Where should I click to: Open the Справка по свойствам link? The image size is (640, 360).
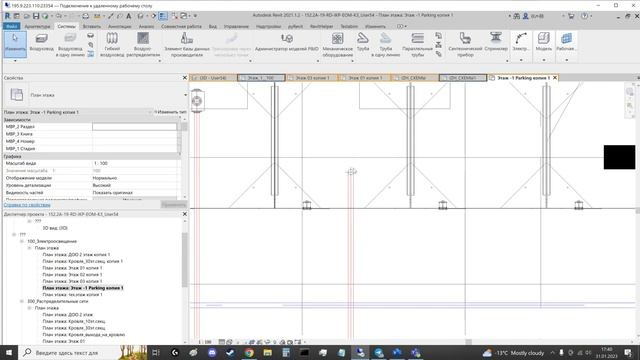pos(27,204)
